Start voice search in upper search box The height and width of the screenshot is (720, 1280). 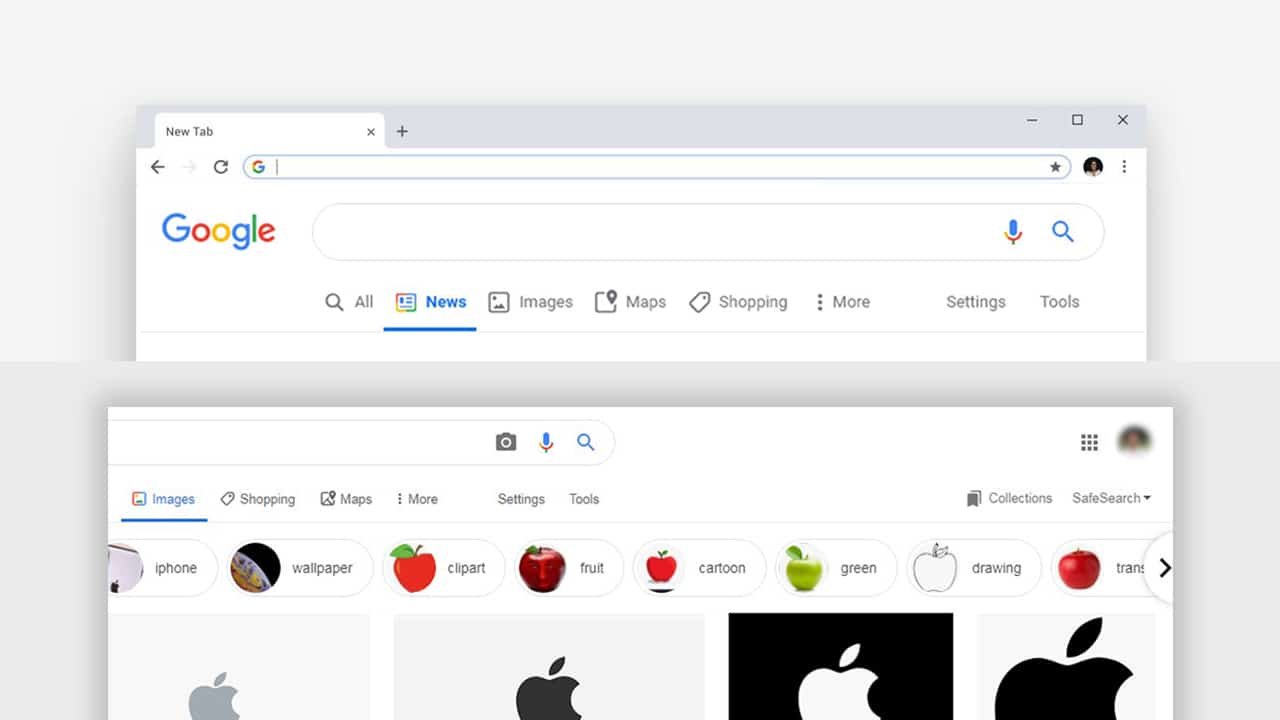tap(1013, 232)
